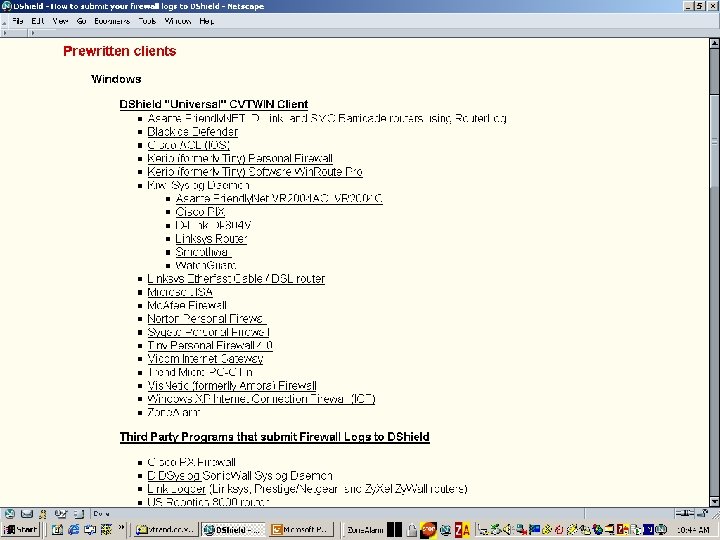Open the Sygate Personal Firewall link
720x540 pixels.
(208, 332)
